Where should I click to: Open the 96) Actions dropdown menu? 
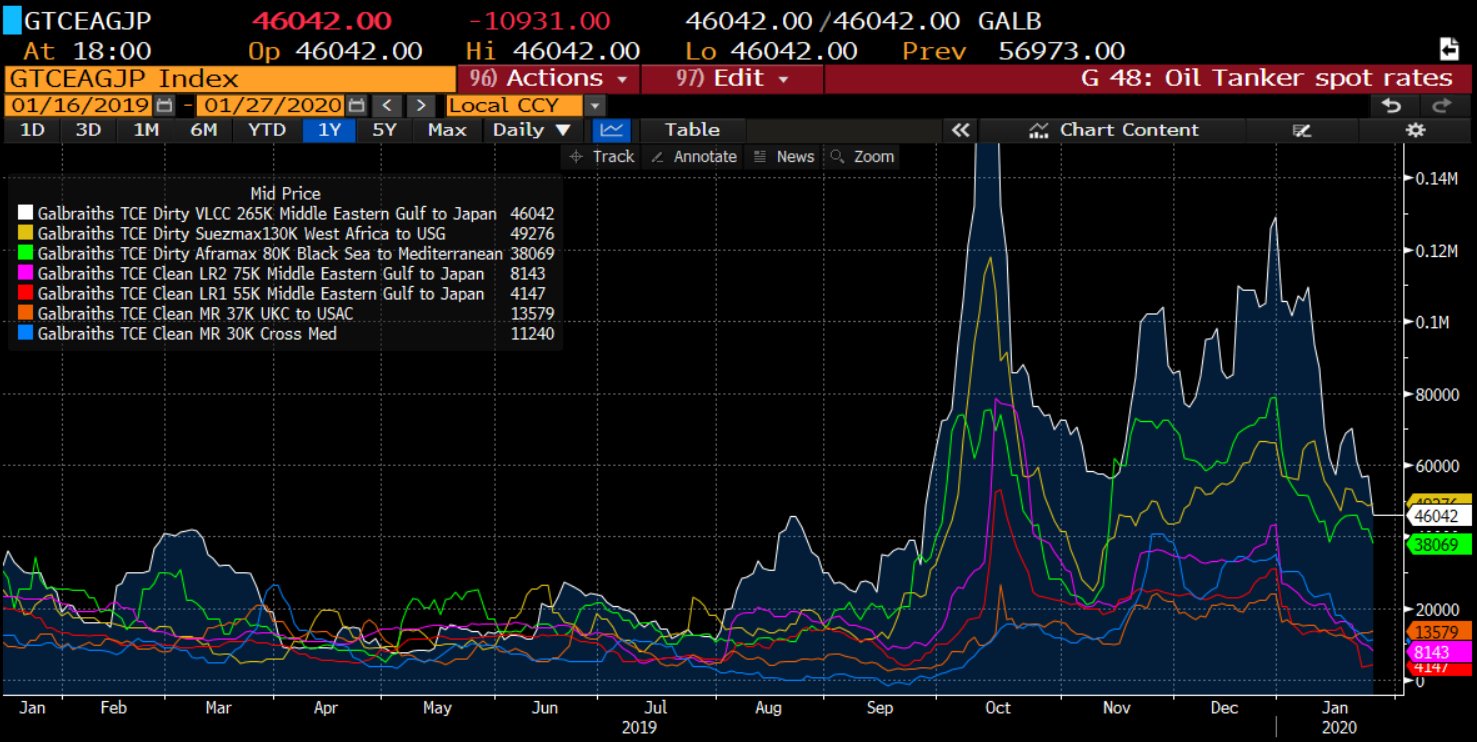[x=548, y=78]
